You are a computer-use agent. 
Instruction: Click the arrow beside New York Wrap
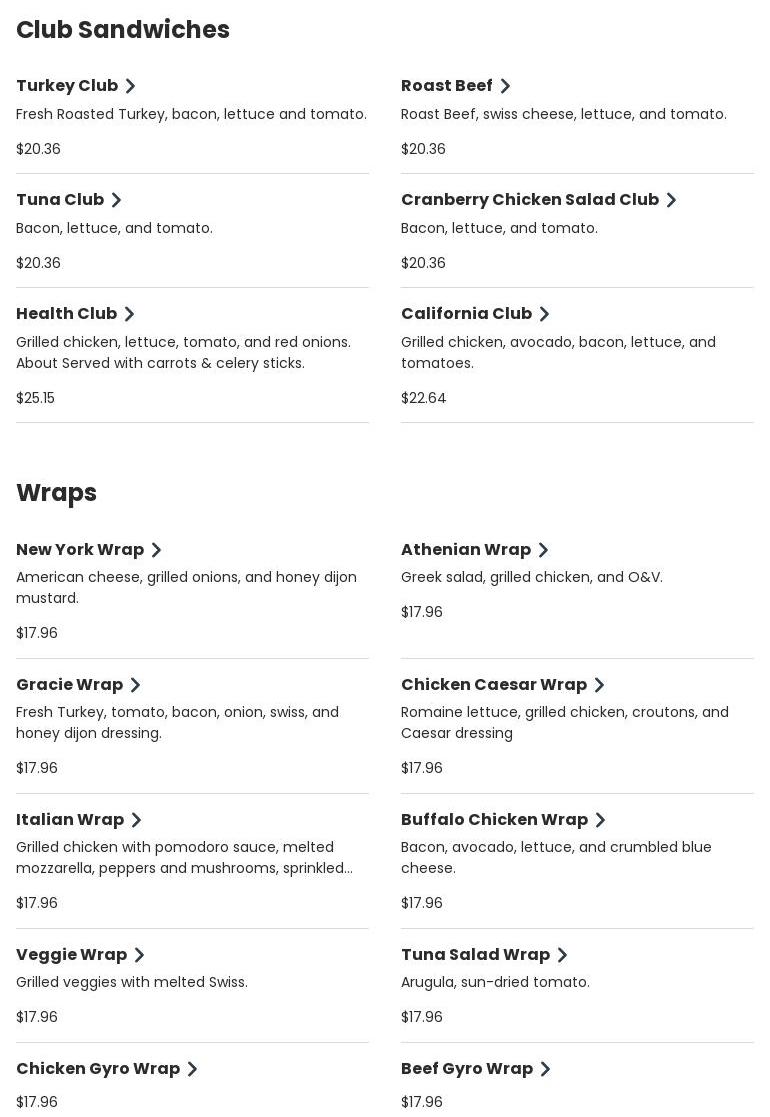pyautogui.click(x=156, y=551)
